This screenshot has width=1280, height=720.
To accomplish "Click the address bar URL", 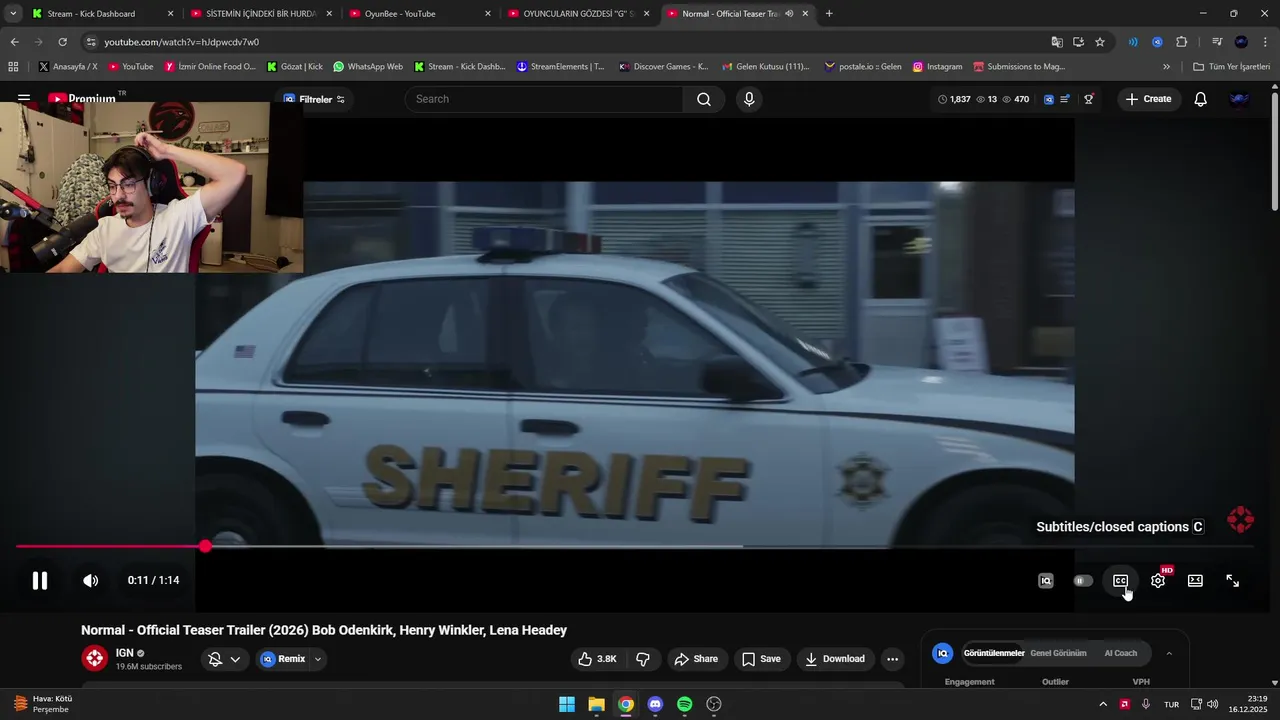I will point(181,42).
